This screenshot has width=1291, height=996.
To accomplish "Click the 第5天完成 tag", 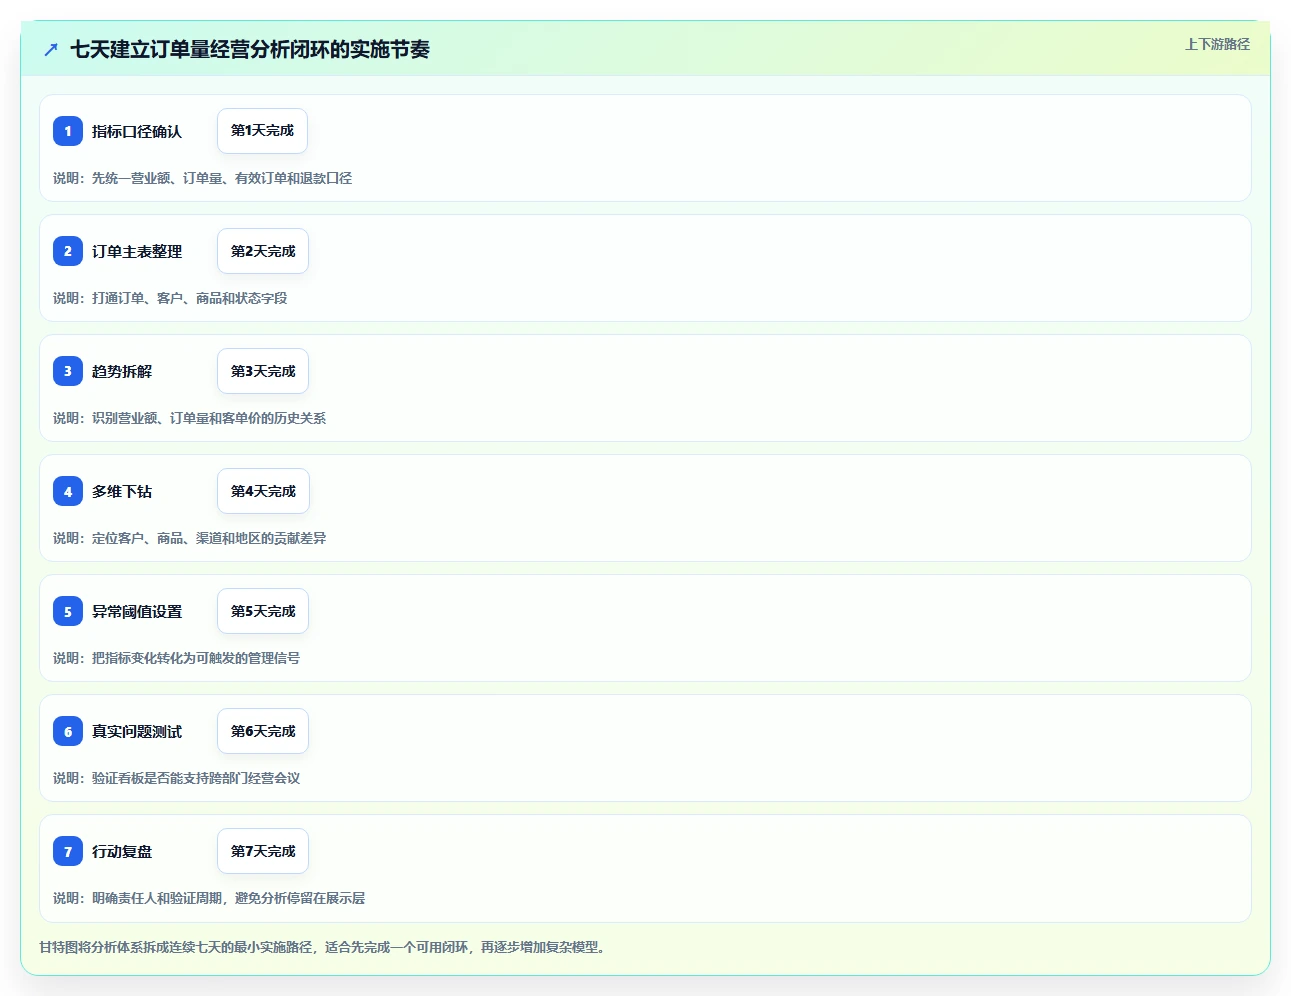I will 263,611.
